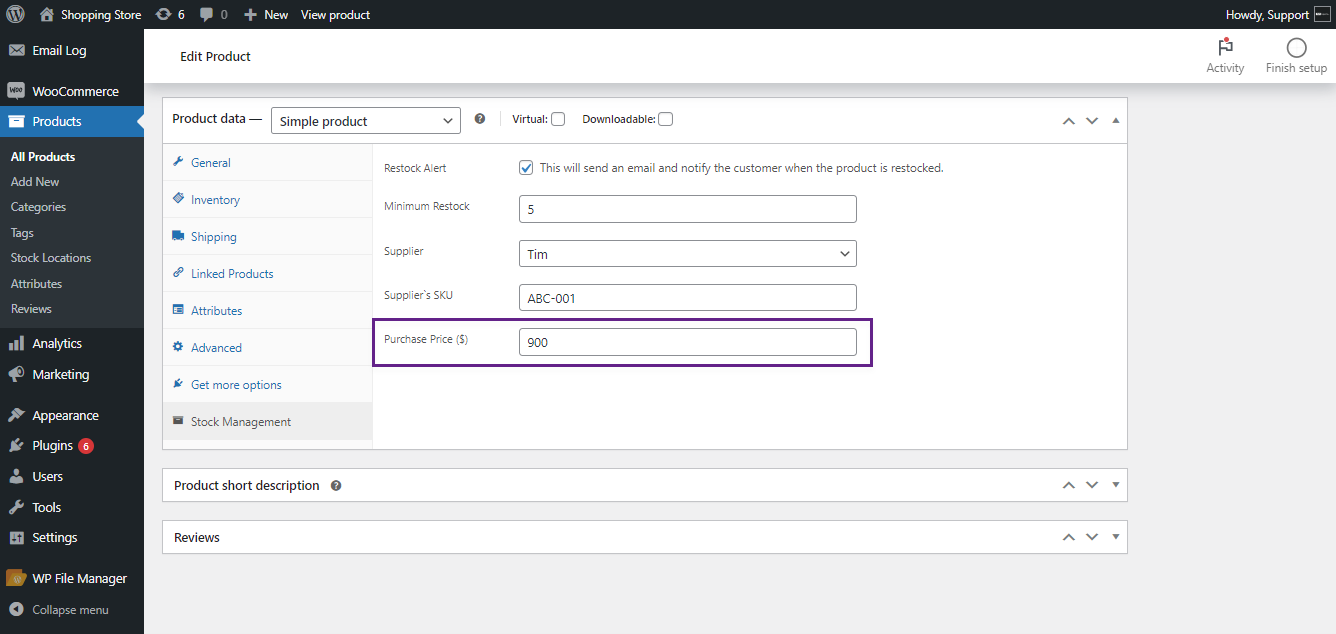The image size is (1336, 634).
Task: Click the Purchase Price field showing 900
Action: (x=688, y=342)
